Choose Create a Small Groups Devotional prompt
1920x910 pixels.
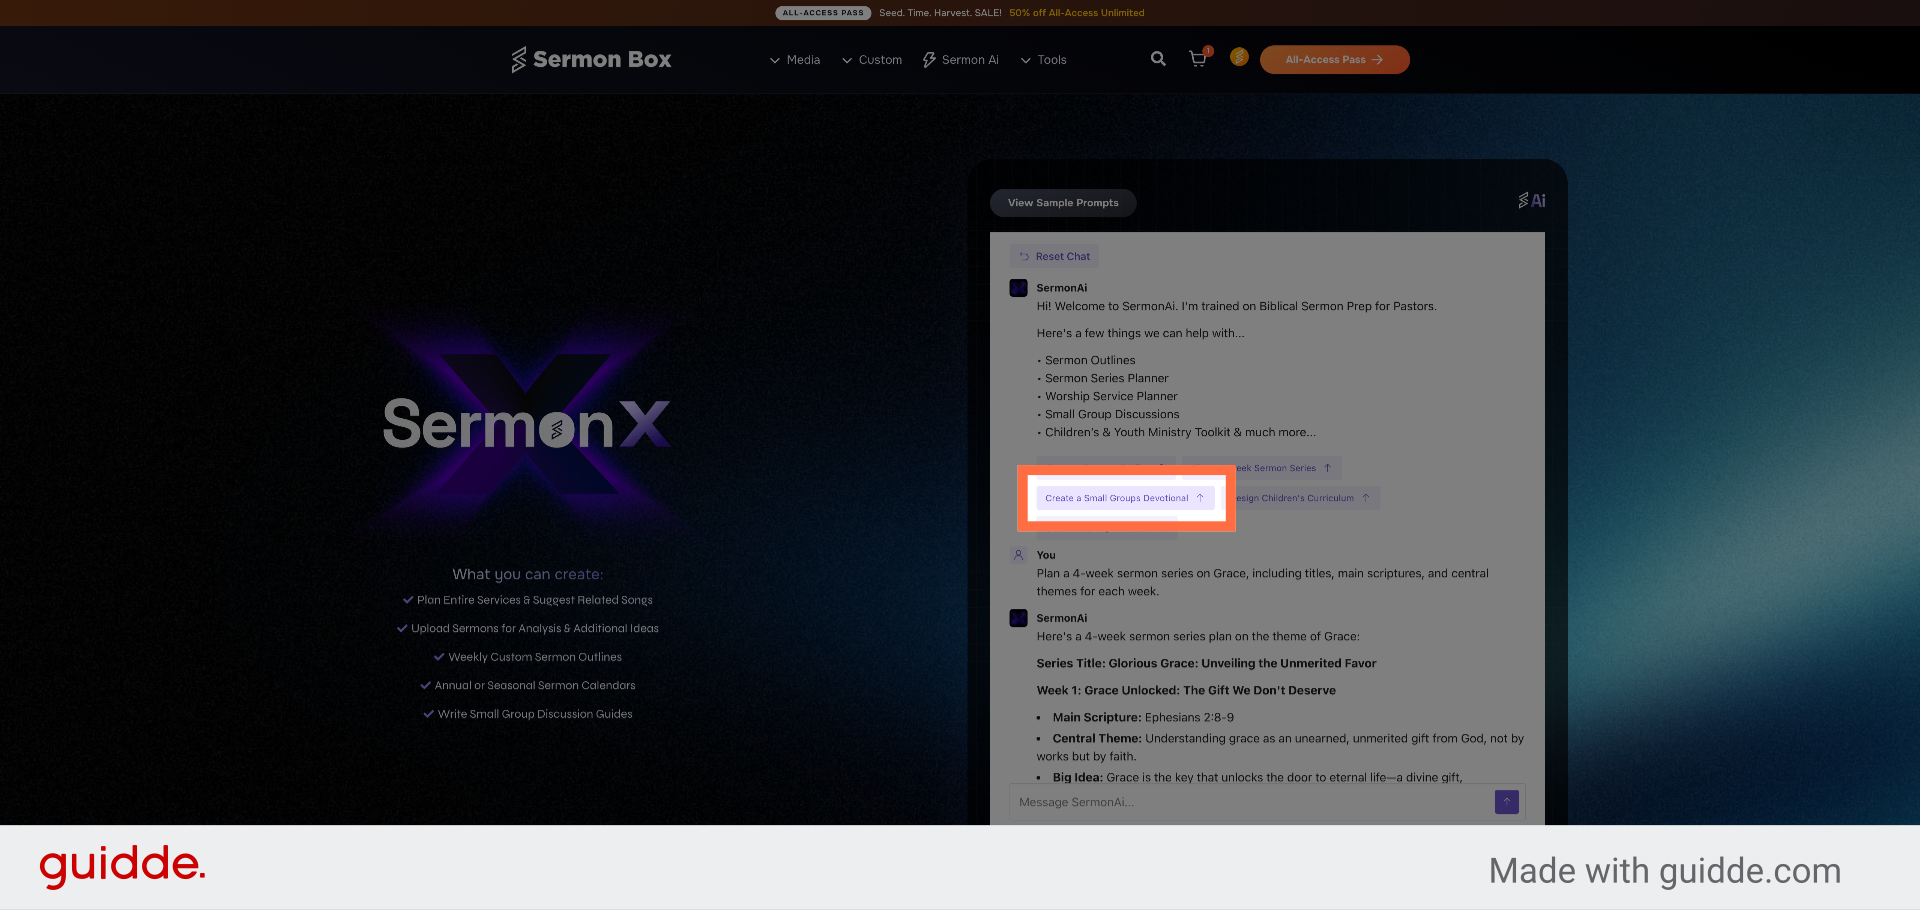pyautogui.click(x=1125, y=498)
